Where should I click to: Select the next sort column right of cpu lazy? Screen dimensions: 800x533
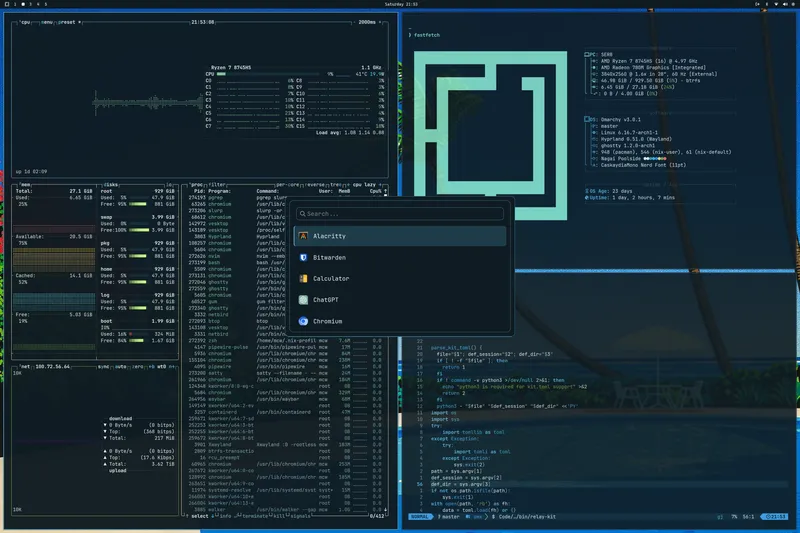point(380,185)
